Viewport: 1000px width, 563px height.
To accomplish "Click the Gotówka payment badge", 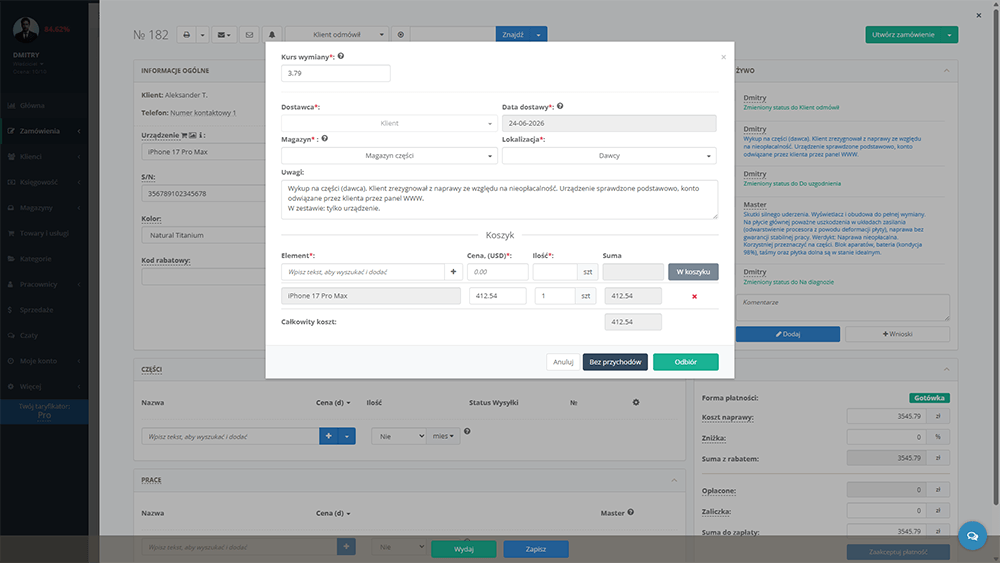I will coord(929,398).
